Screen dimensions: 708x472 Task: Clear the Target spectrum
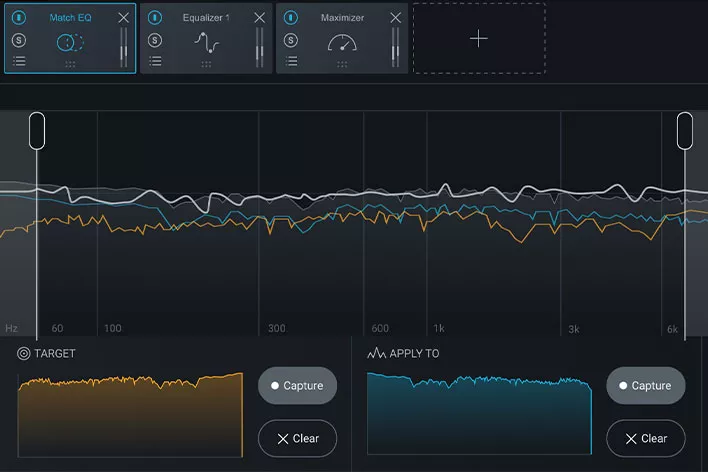297,438
